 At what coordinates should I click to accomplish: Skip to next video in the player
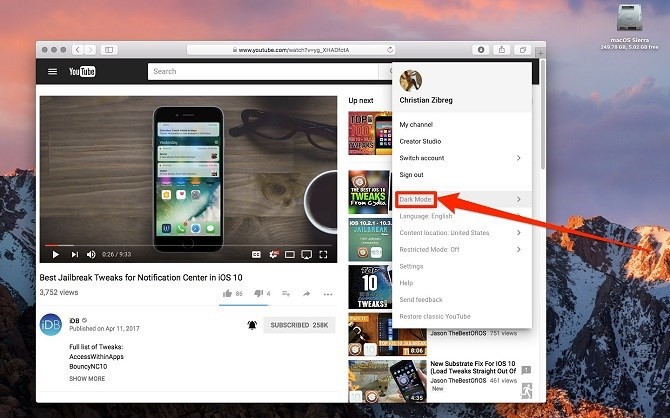coord(74,254)
